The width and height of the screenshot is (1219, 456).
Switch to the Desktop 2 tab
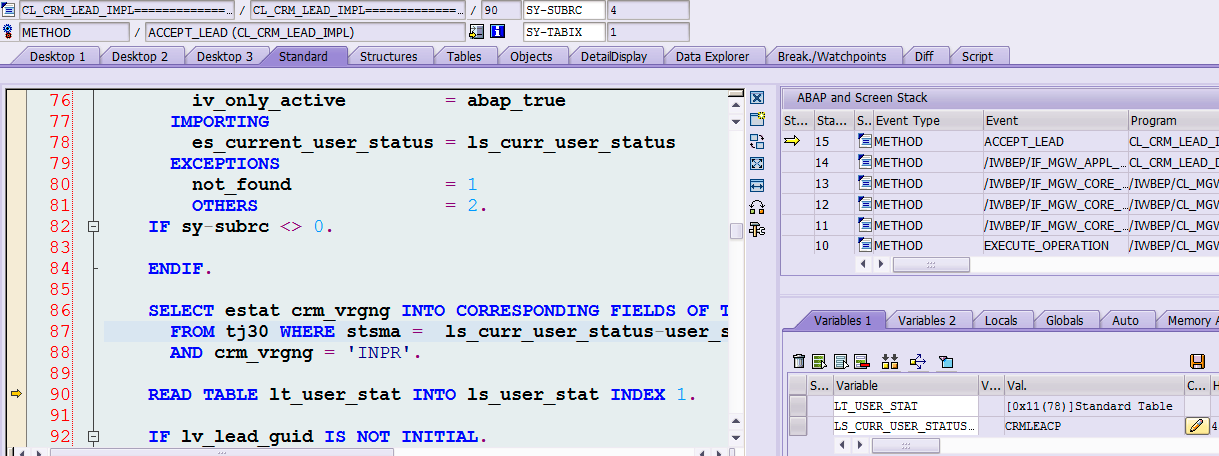point(140,56)
